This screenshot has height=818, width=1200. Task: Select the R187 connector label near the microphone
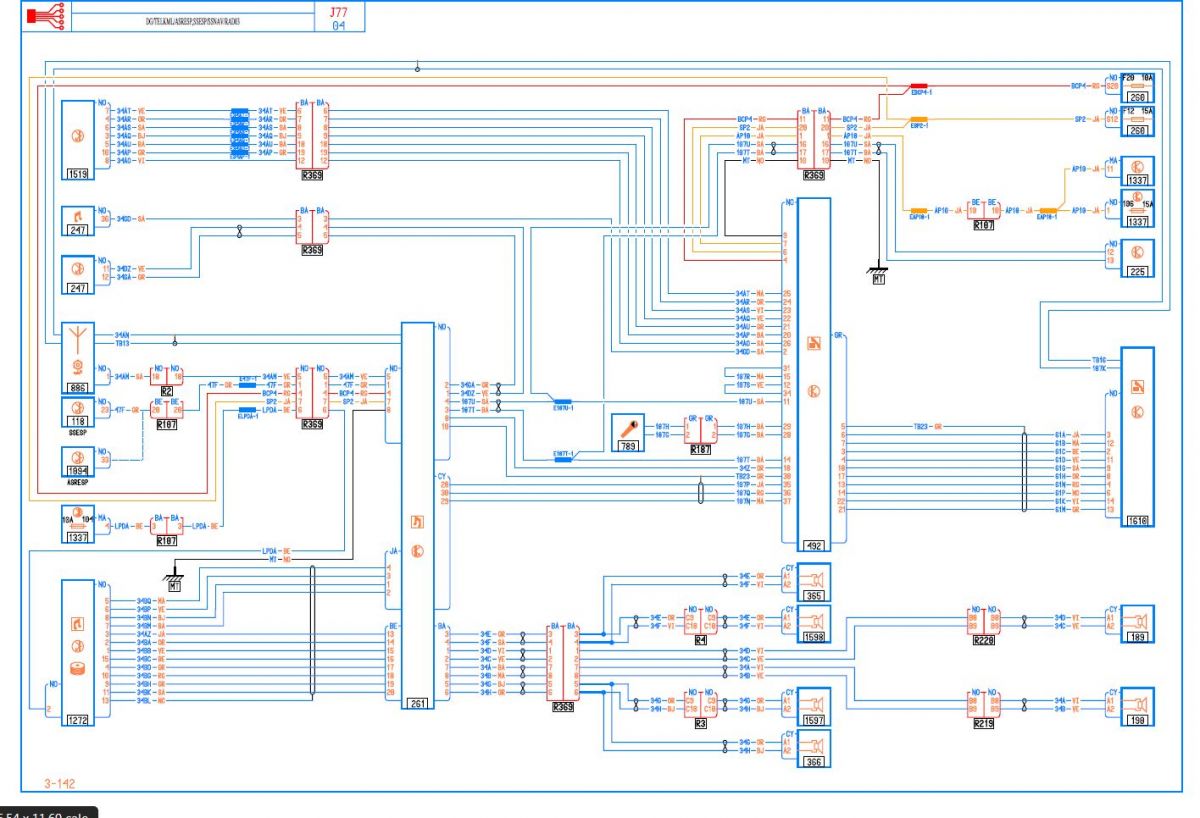click(701, 451)
